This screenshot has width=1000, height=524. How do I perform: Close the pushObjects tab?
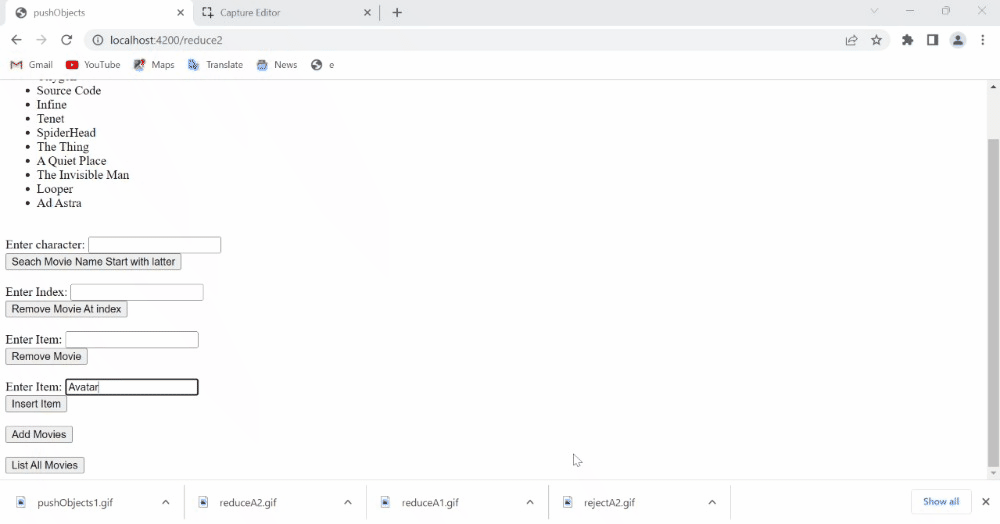(180, 13)
